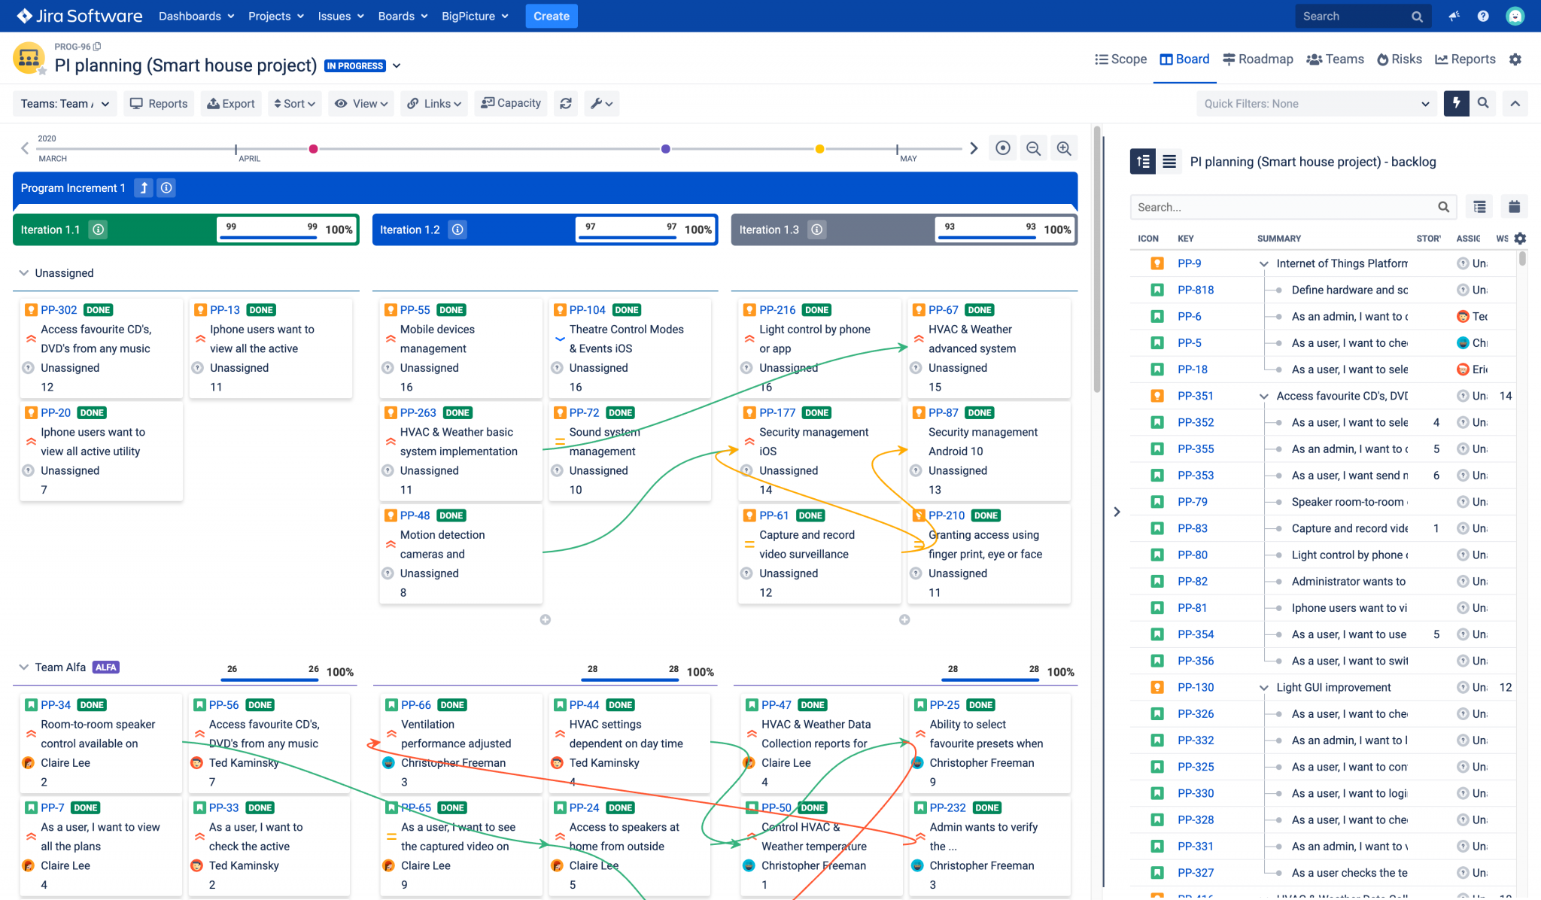Open the calendar icon in the backlog panel
Screen dimensions: 1541x900
(x=1514, y=206)
